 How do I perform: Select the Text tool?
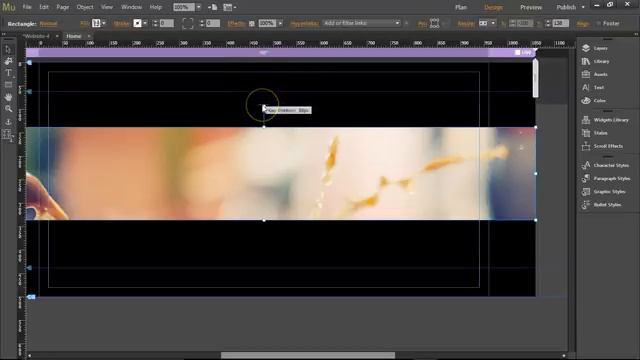coord(8,73)
